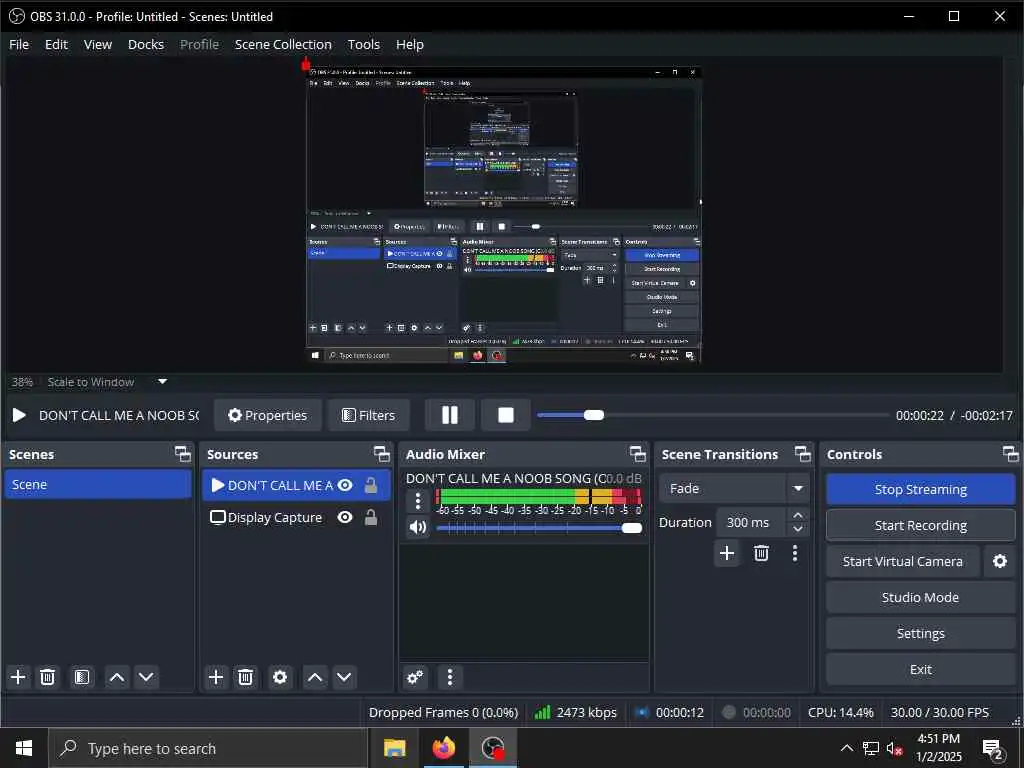Stop the media source playback
Viewport: 1024px width, 768px height.
pyautogui.click(x=506, y=415)
